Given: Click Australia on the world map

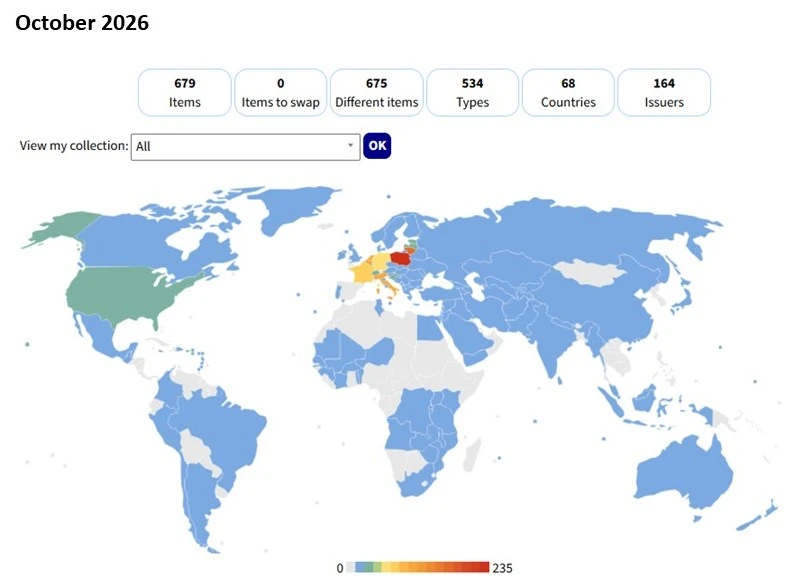Looking at the screenshot, I should 686,472.
